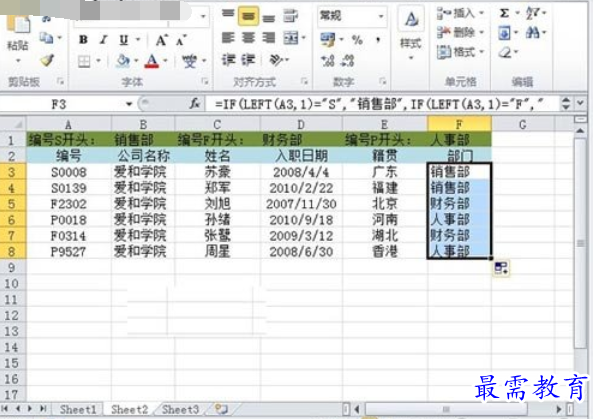Toggle Underline formatting
Image resolution: width=596 pixels, height=419 pixels.
click(124, 40)
